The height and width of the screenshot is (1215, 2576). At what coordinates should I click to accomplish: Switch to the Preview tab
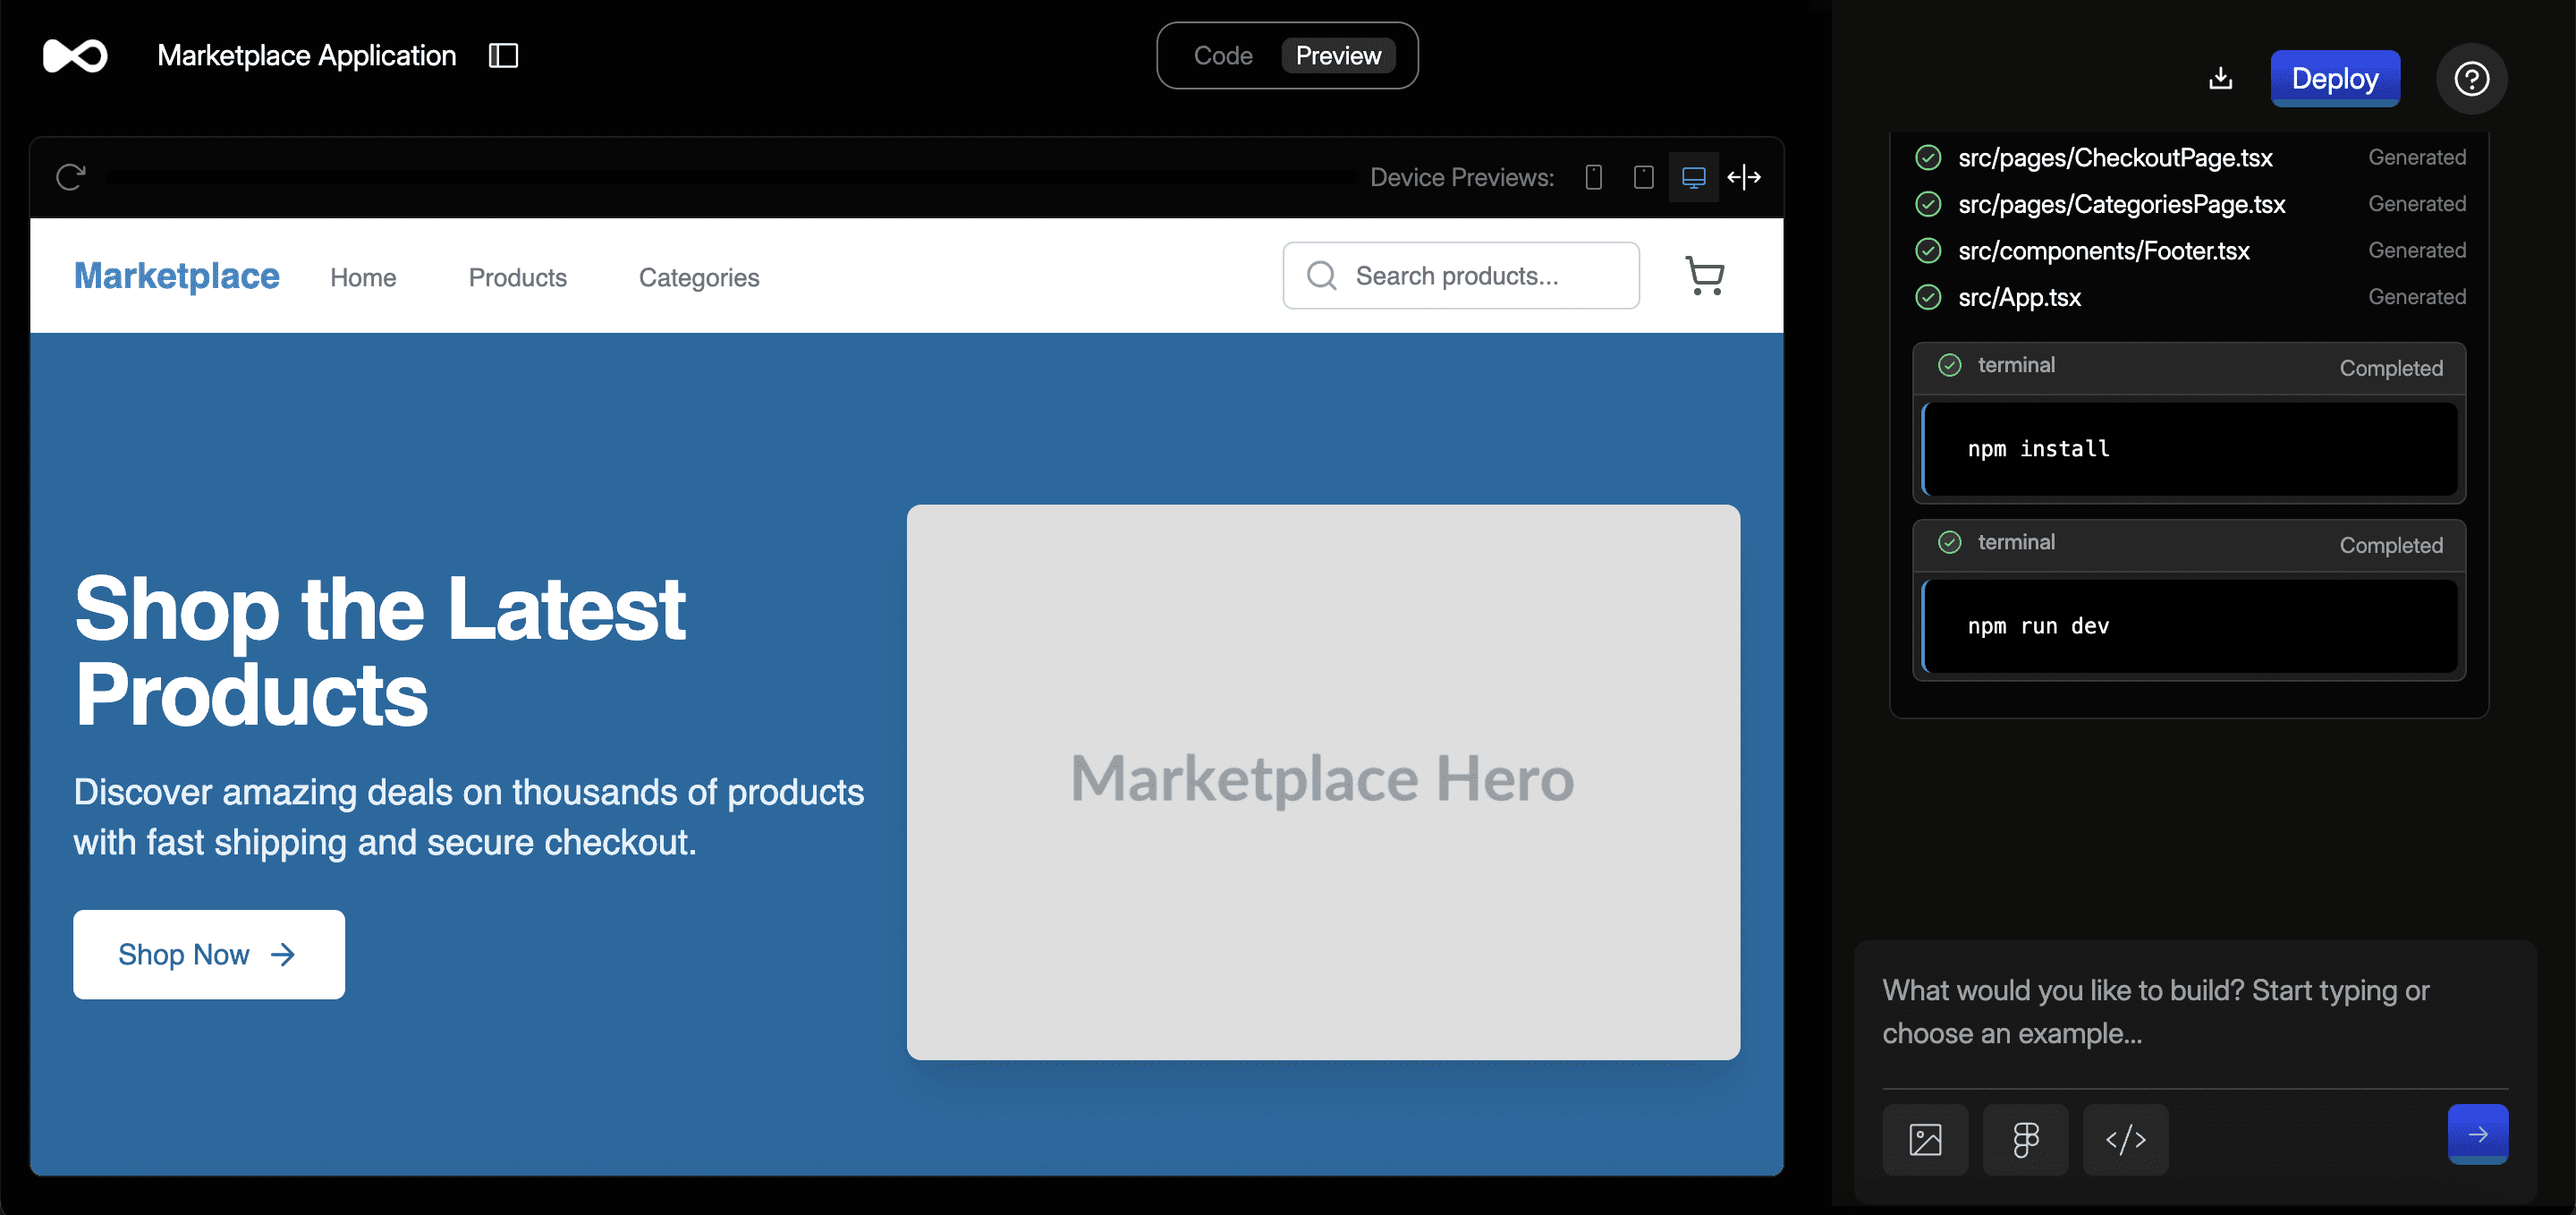[x=1337, y=56]
